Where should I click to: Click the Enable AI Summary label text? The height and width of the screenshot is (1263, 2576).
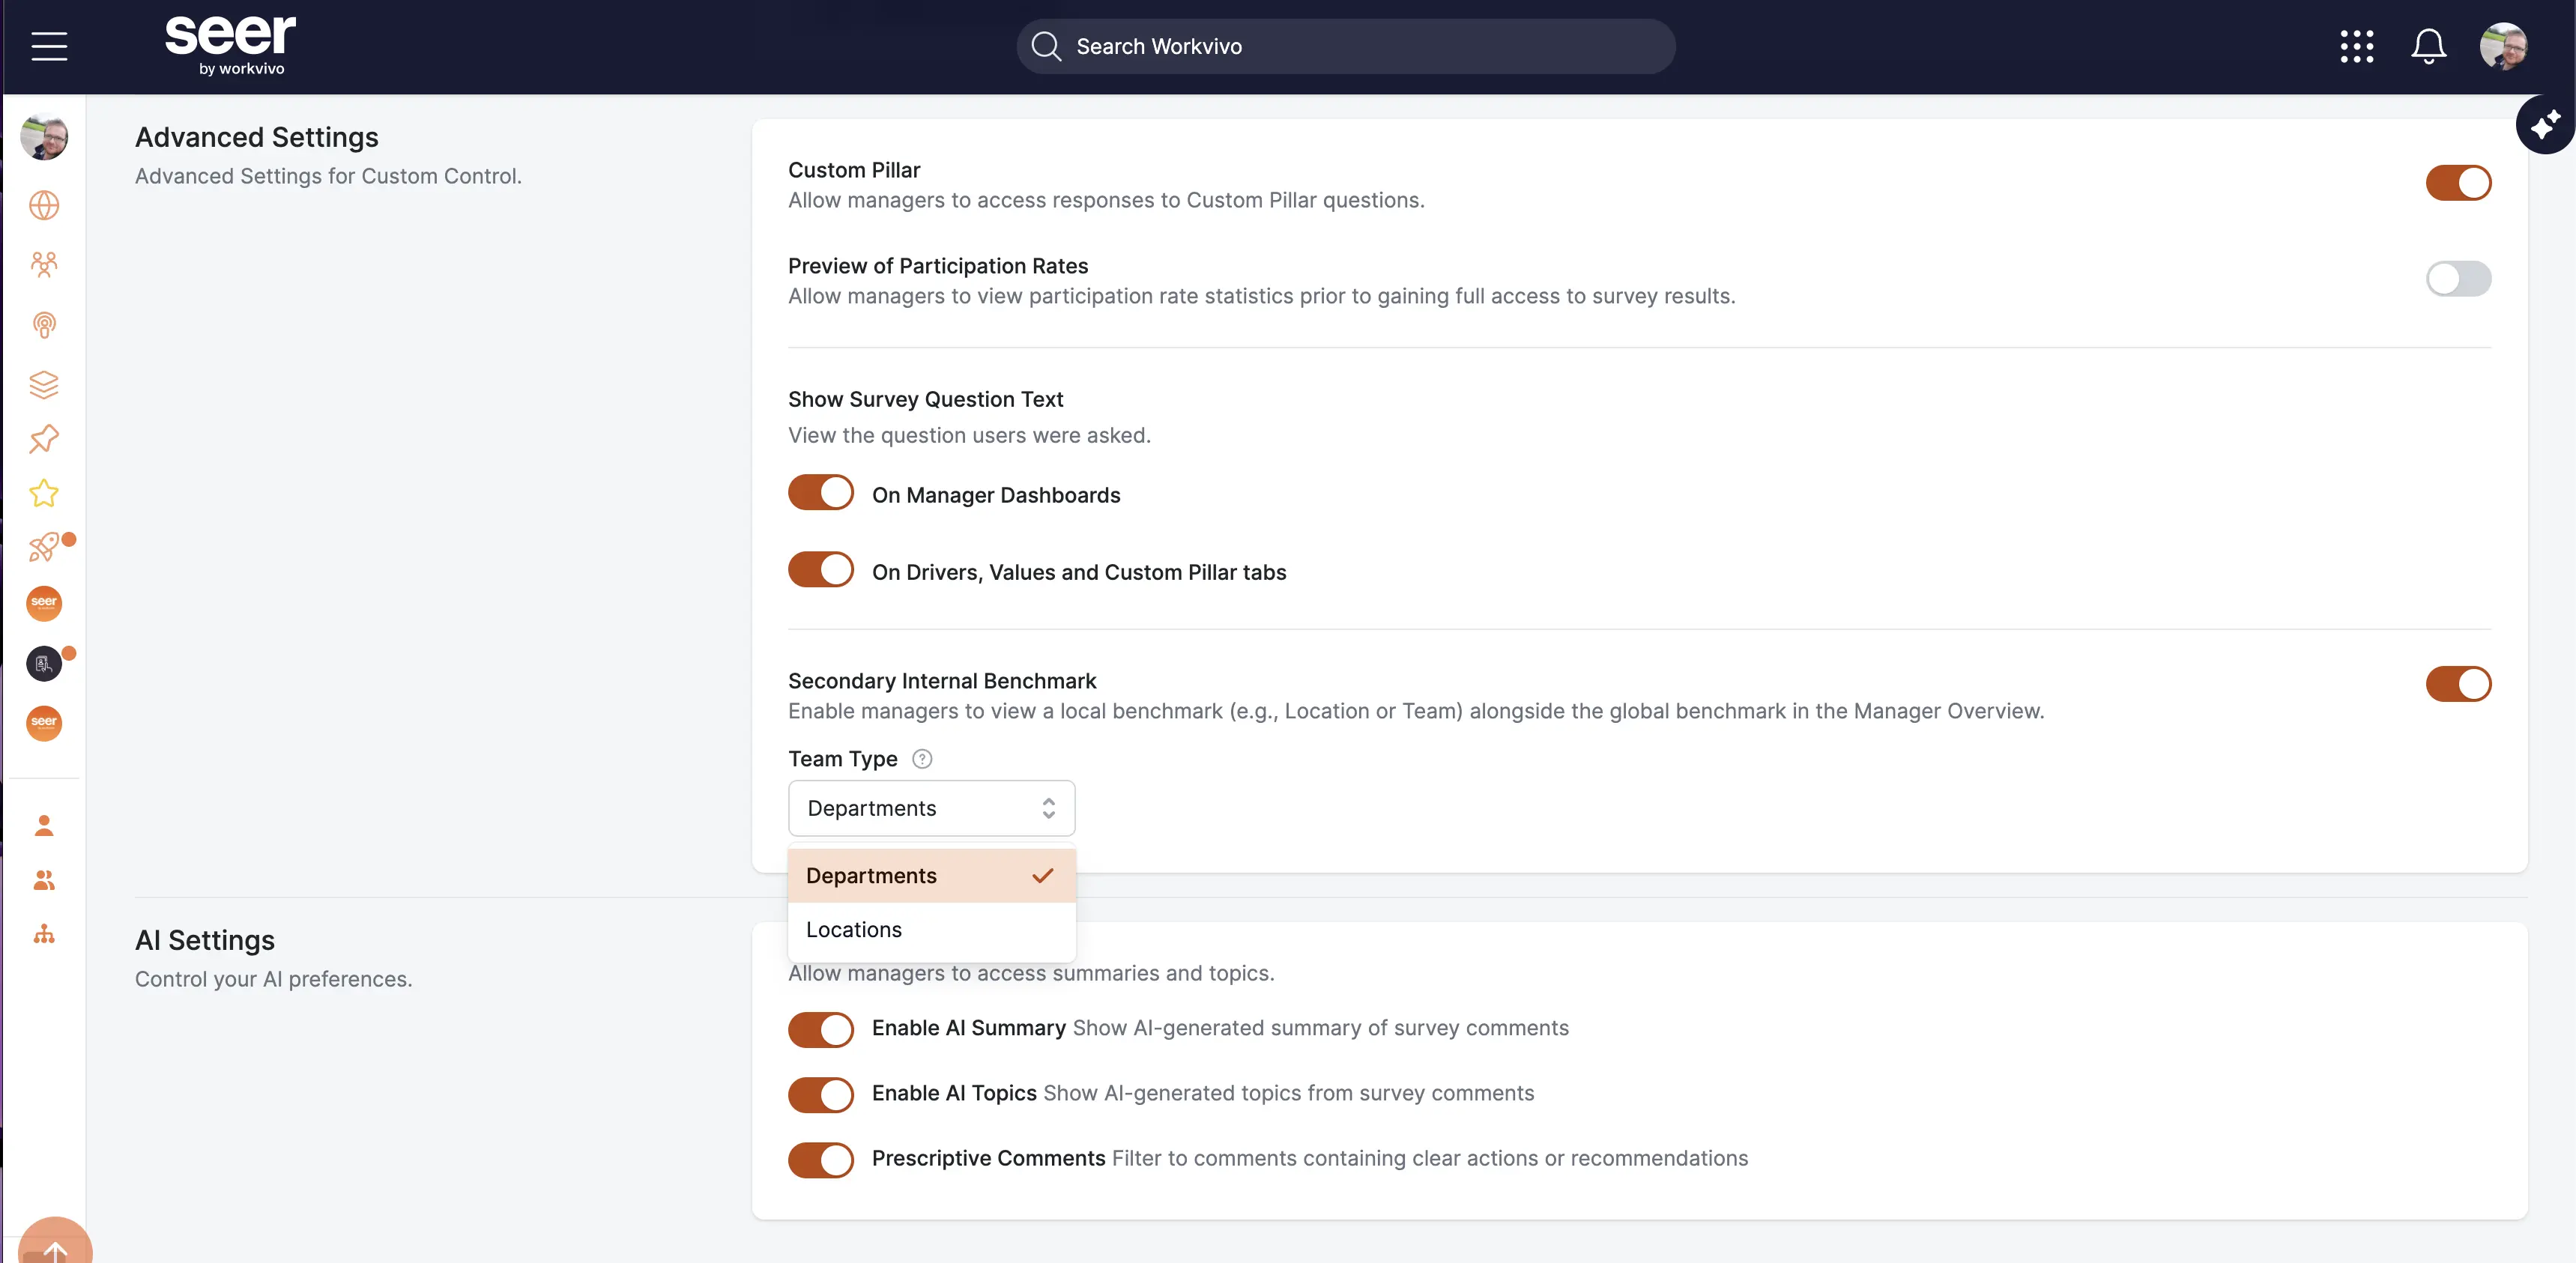pyautogui.click(x=968, y=1029)
